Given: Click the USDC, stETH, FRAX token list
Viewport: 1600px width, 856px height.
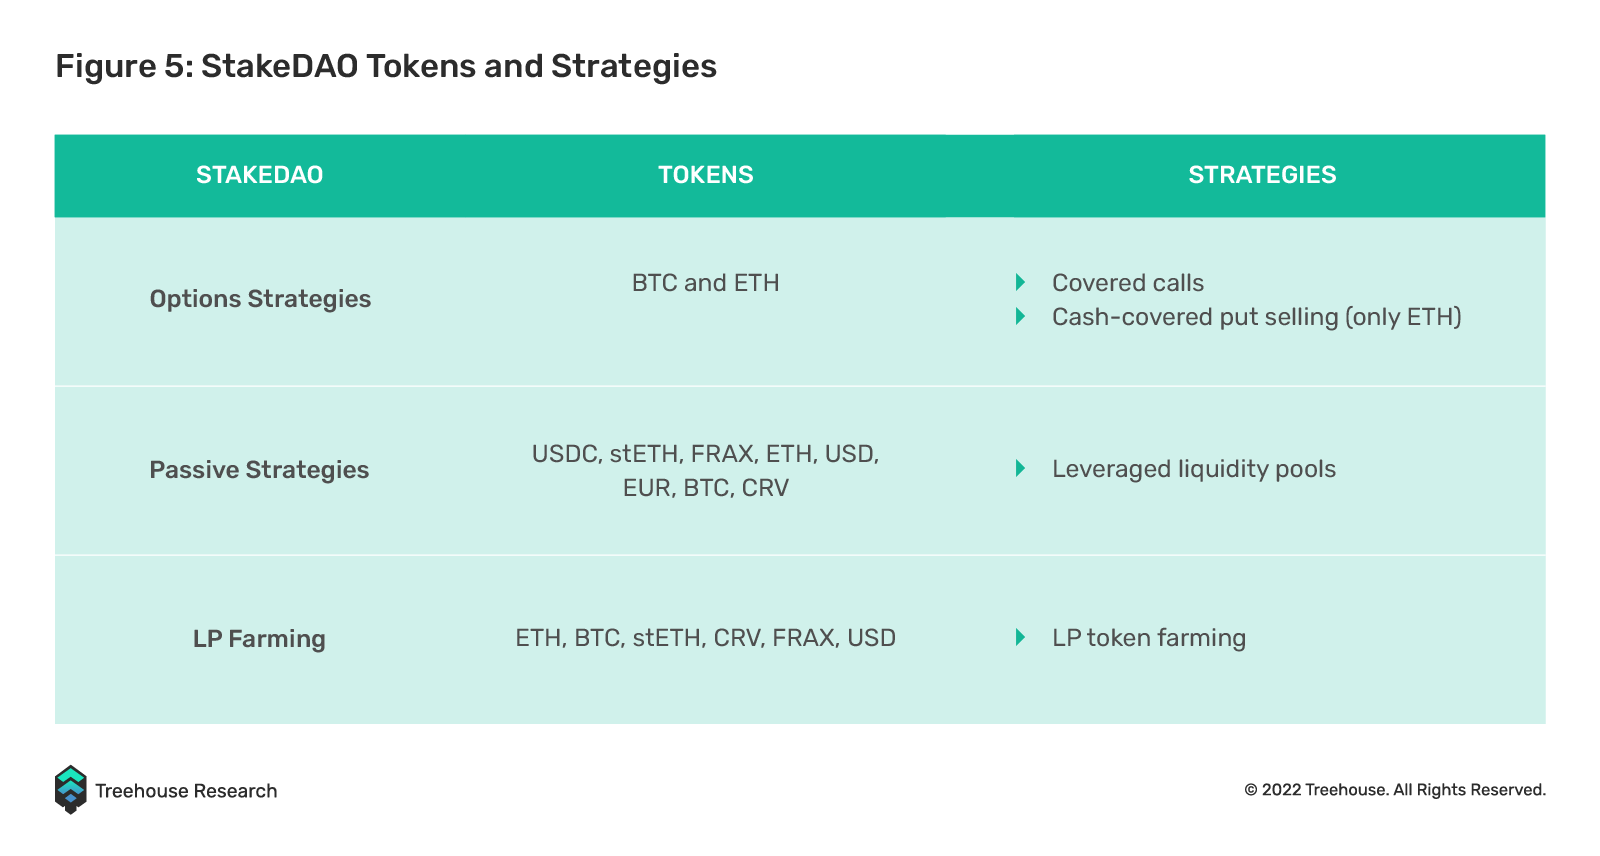Looking at the screenshot, I should (x=705, y=471).
